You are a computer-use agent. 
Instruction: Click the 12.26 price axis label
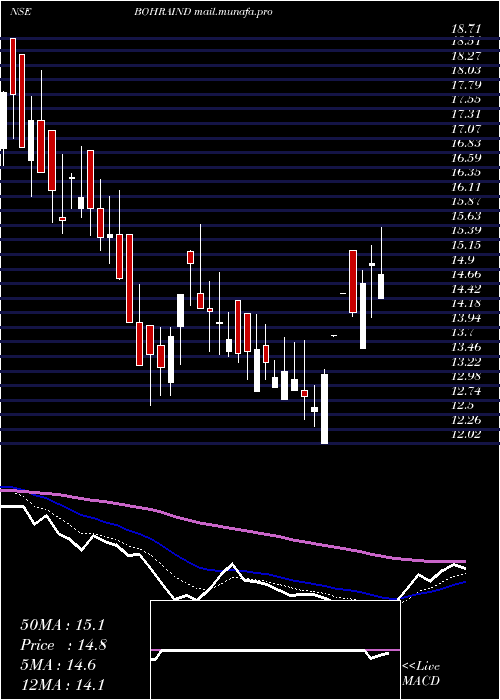[x=466, y=420]
